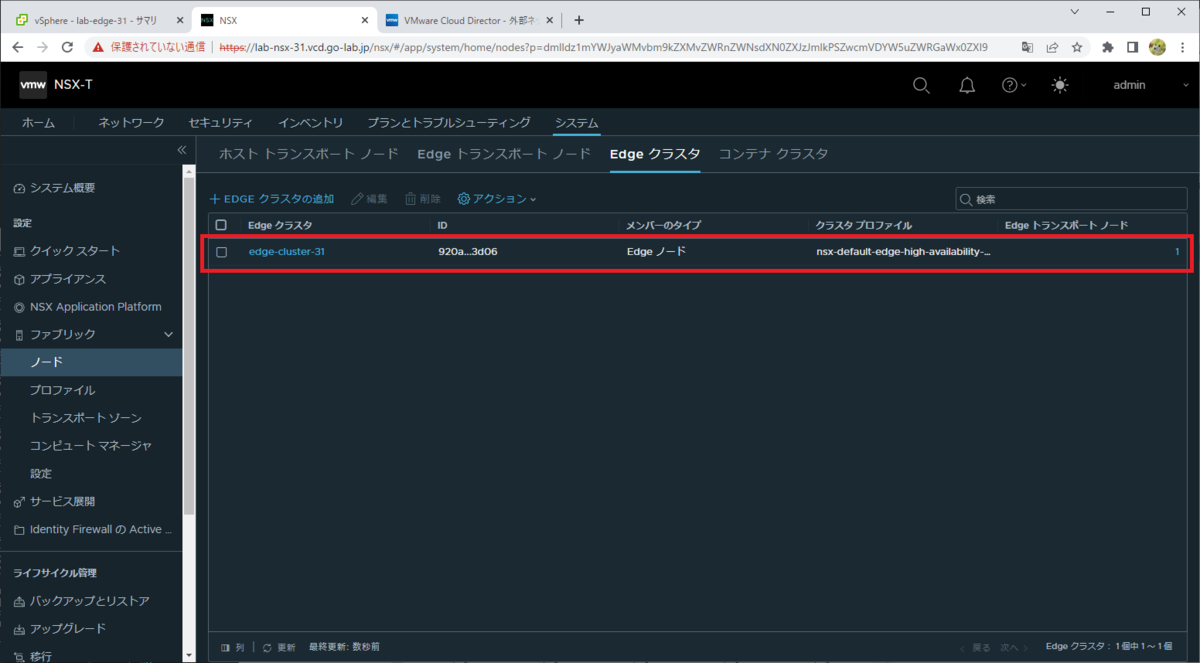Open バックアップとリストア in sidebar
The width and height of the screenshot is (1200, 663).
pyautogui.click(x=89, y=601)
